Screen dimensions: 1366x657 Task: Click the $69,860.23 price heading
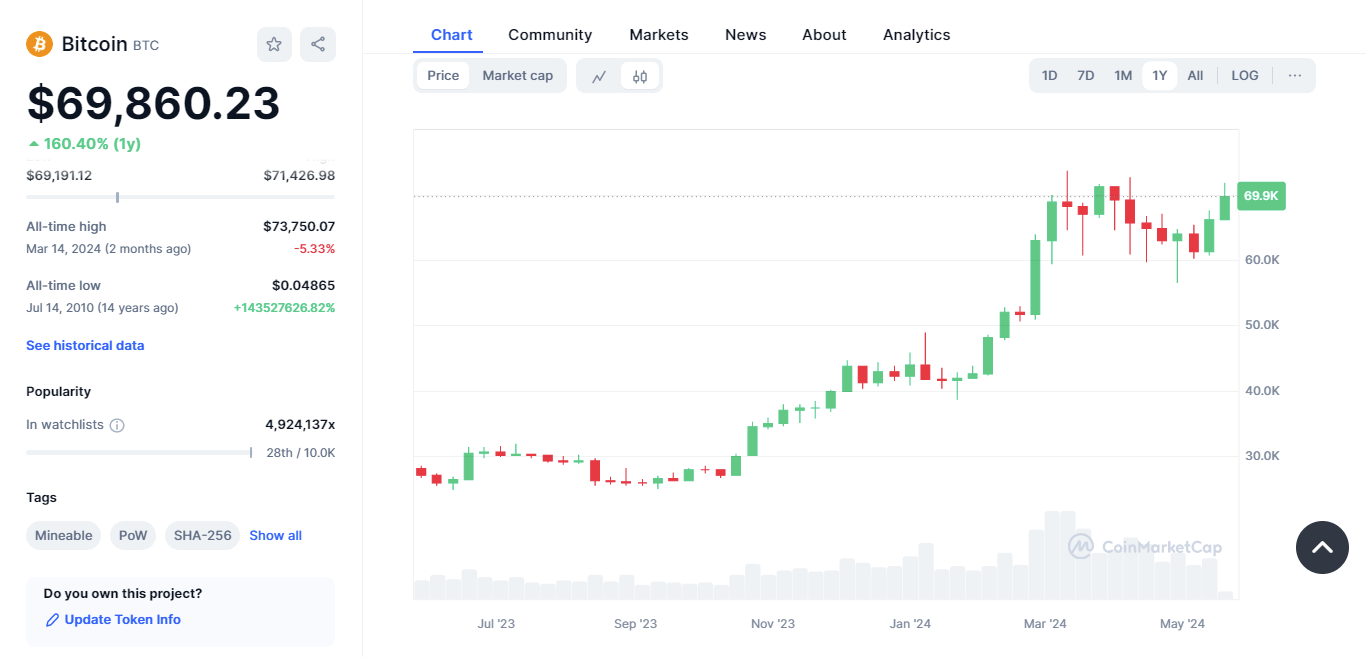click(153, 104)
